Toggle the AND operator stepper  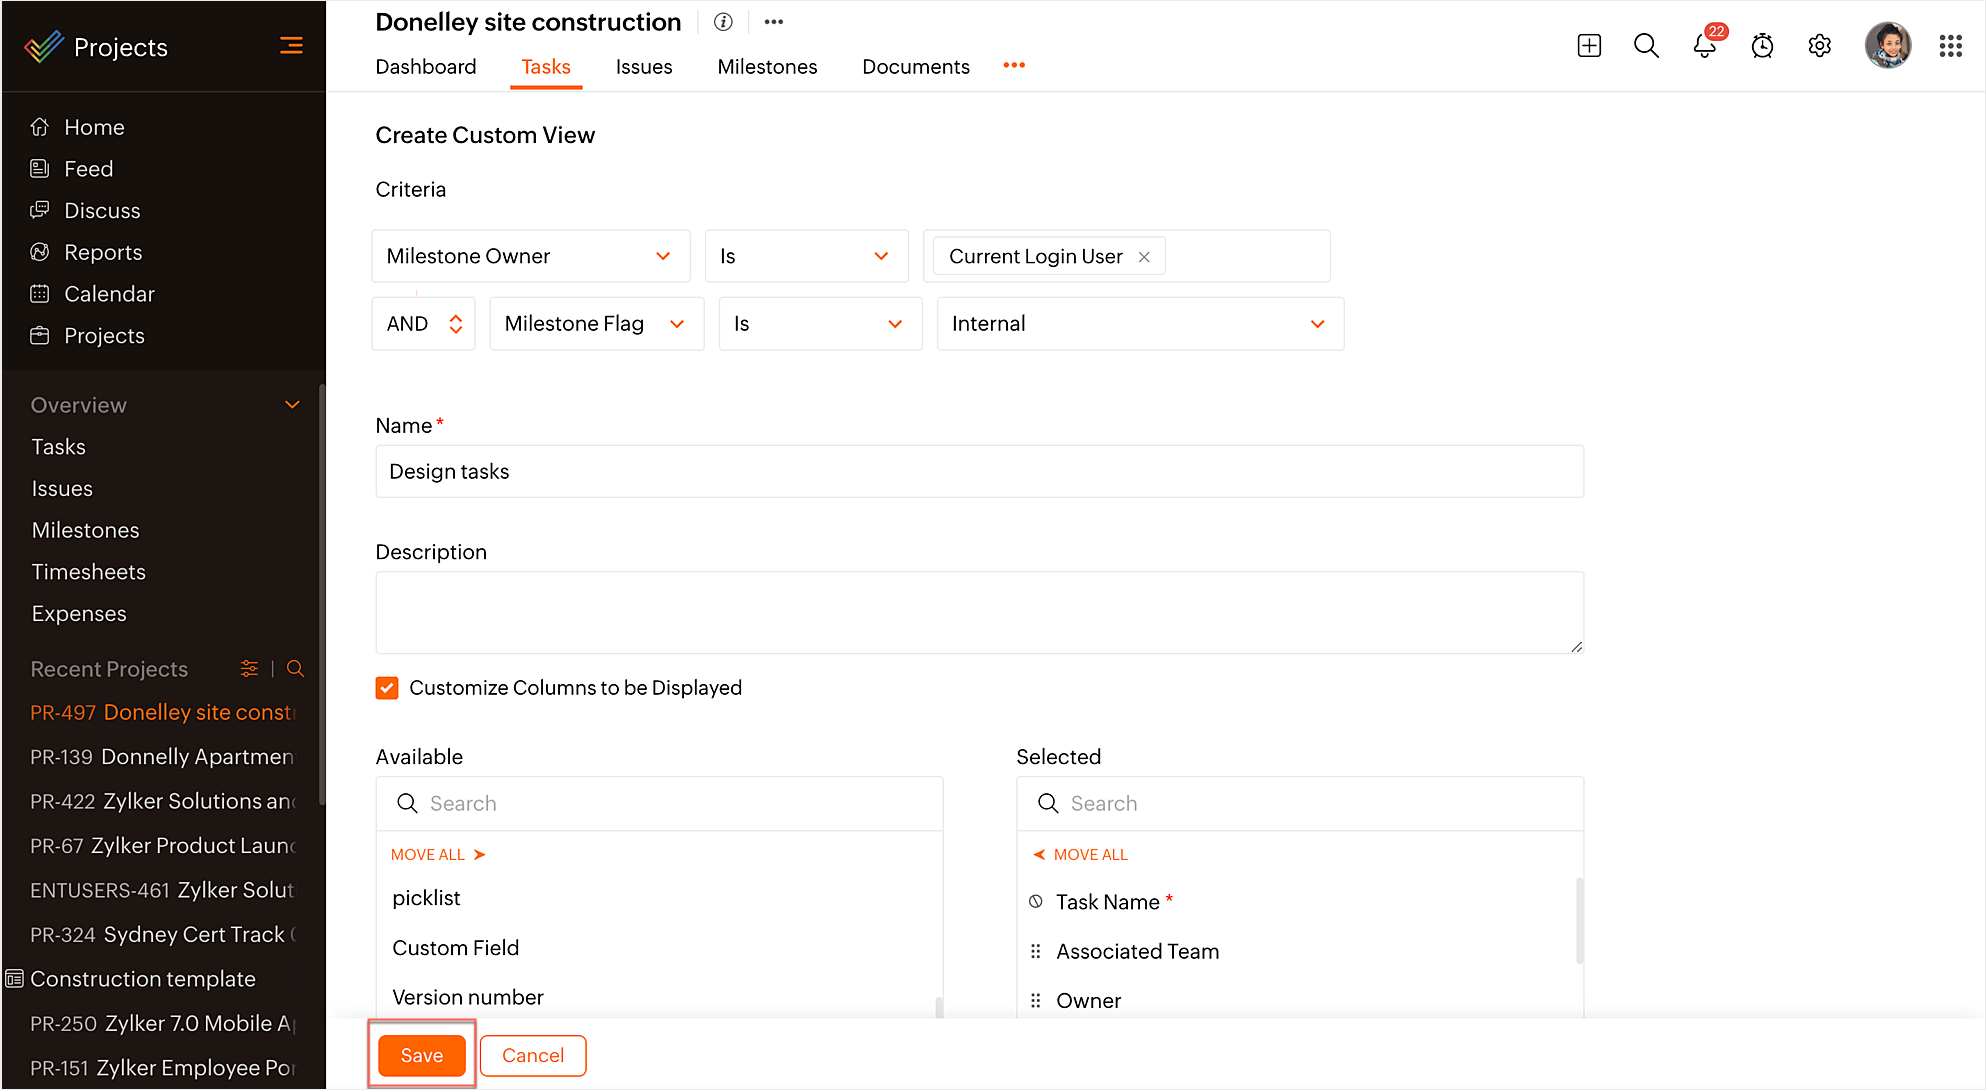(x=455, y=324)
